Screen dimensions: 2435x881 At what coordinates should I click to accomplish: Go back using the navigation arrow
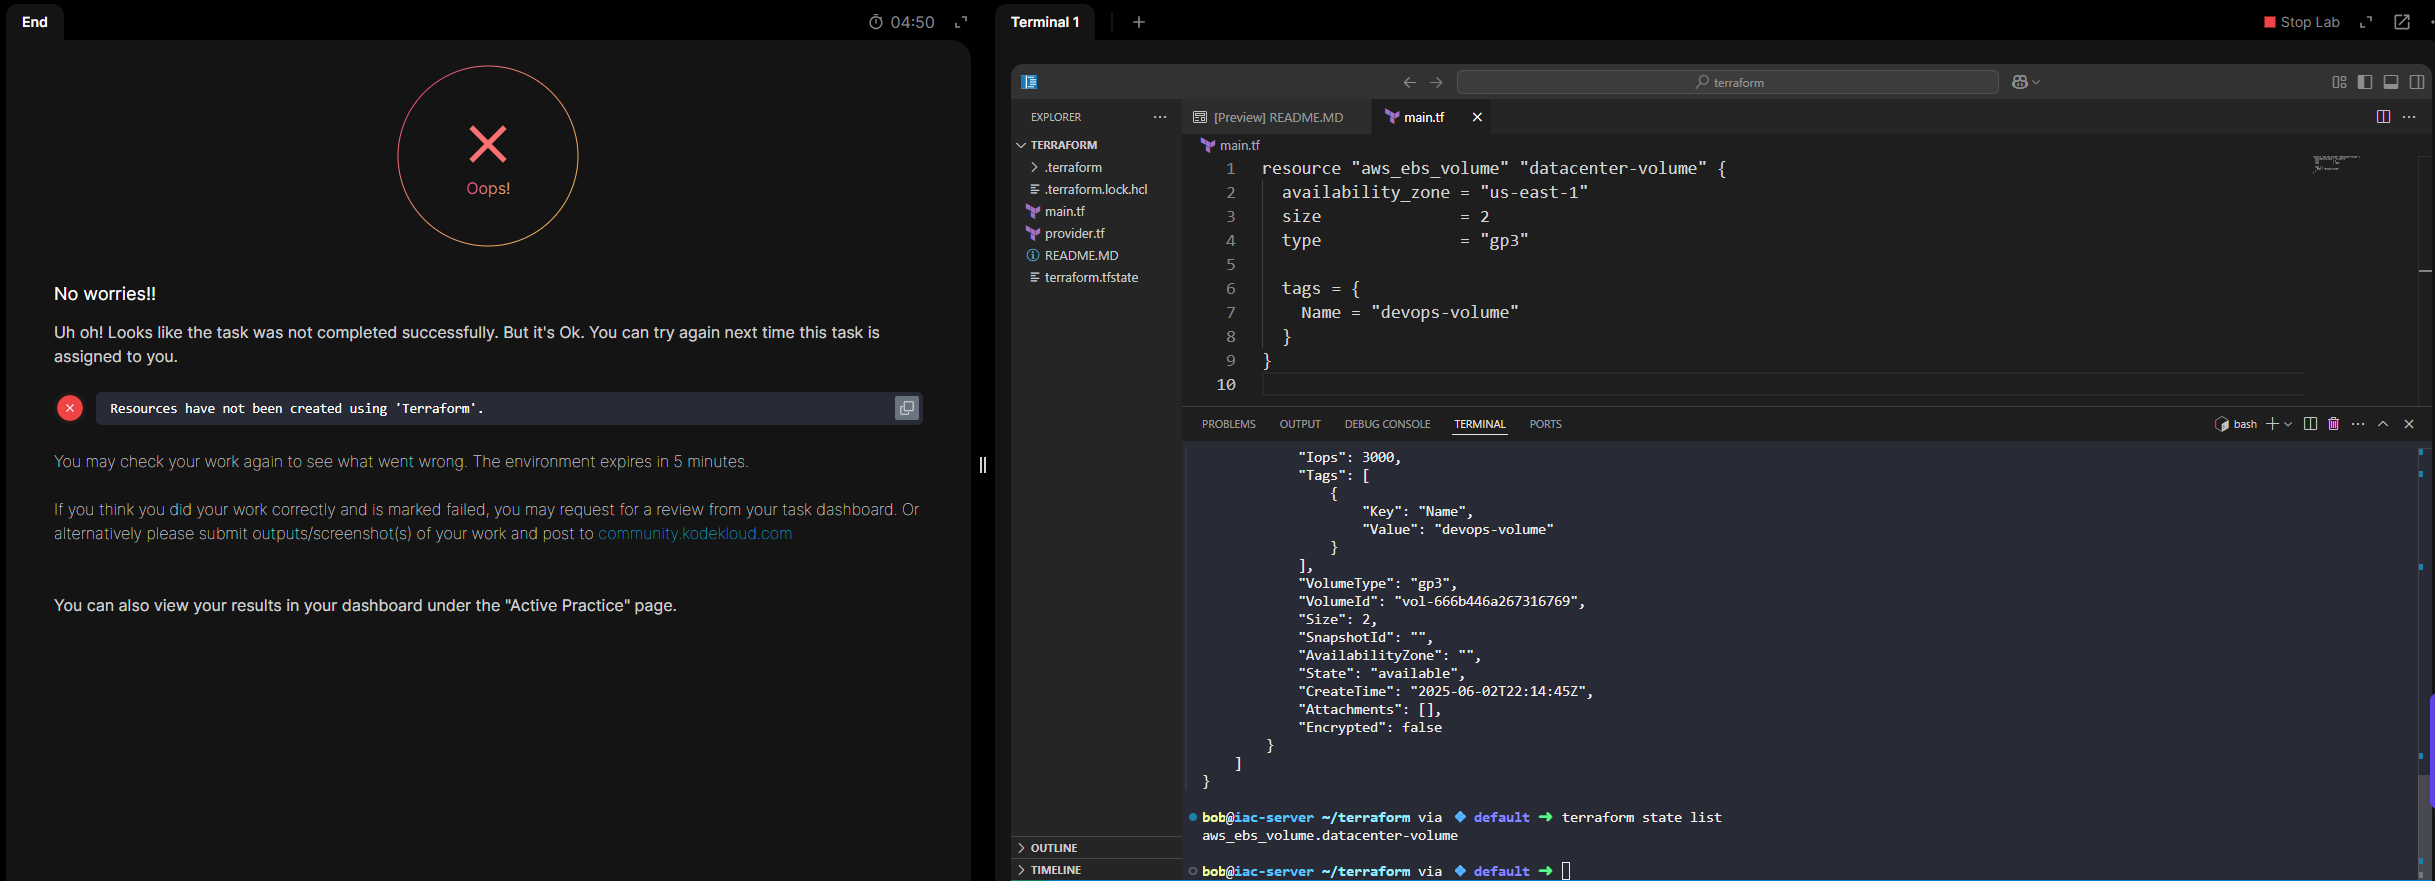(x=1409, y=82)
